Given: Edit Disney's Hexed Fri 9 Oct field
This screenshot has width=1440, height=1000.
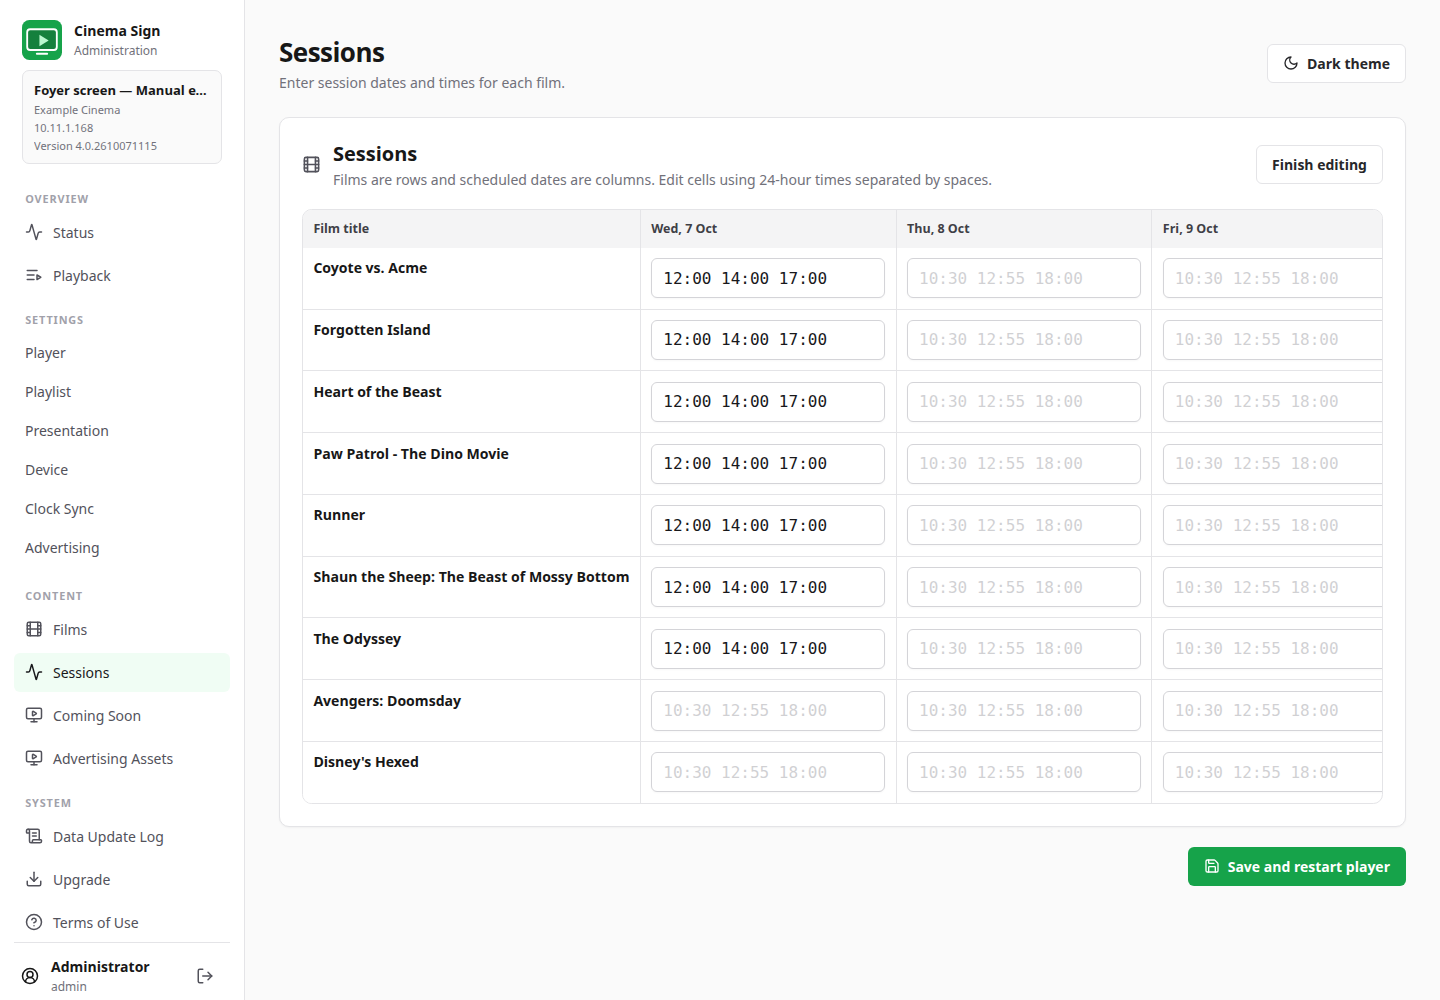Looking at the screenshot, I should coord(1273,772).
